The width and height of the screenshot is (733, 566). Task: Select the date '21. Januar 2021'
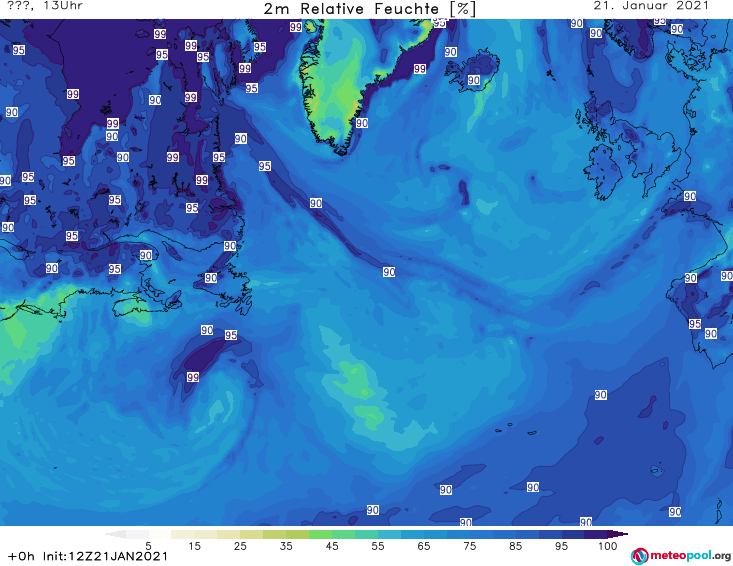tap(651, 6)
